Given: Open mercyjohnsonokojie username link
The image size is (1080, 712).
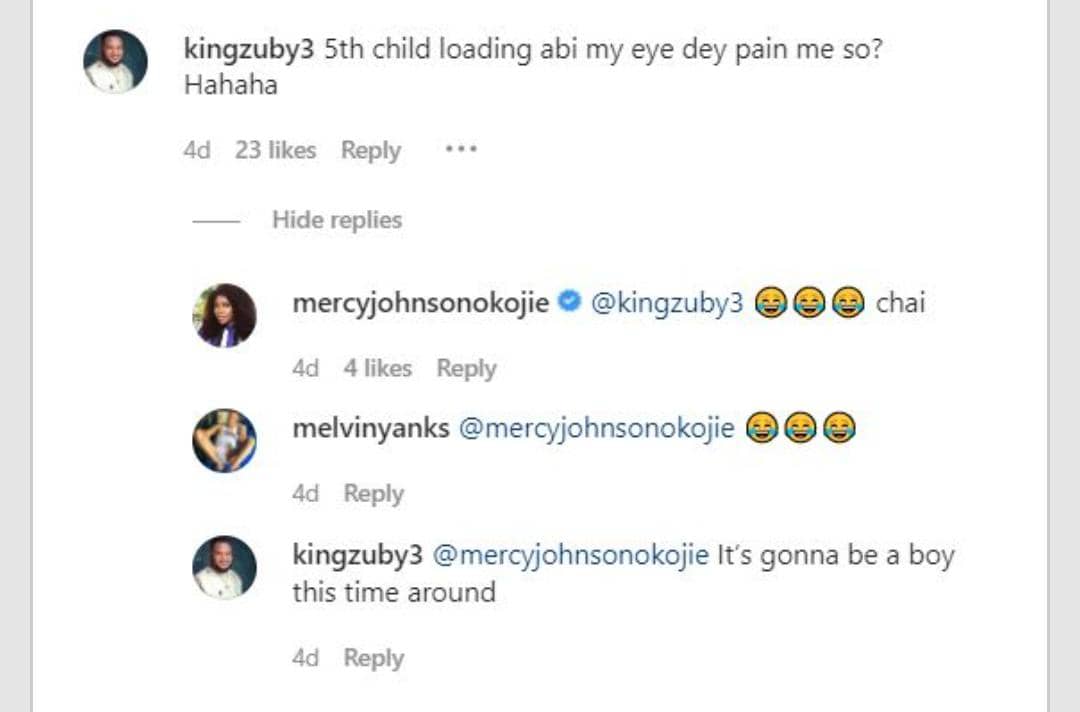Looking at the screenshot, I should click(420, 304).
